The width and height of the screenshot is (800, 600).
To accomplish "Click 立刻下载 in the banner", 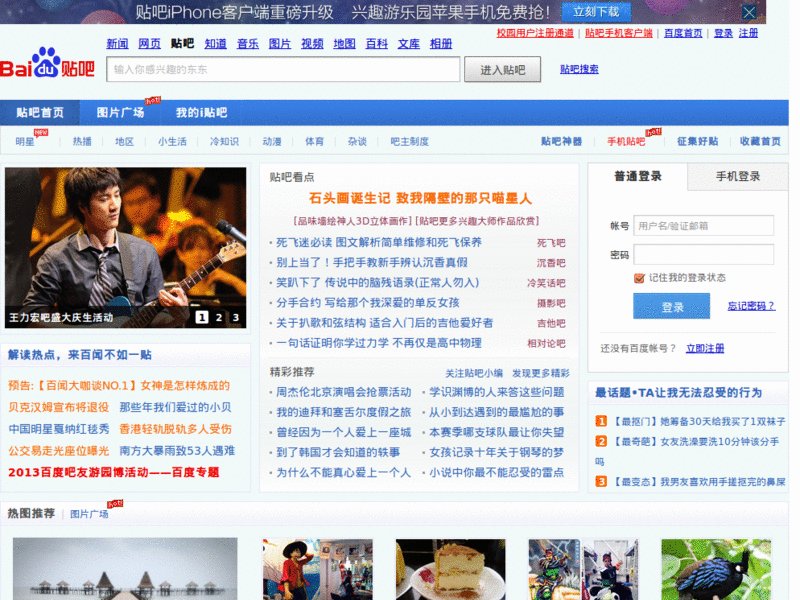I will 596,12.
